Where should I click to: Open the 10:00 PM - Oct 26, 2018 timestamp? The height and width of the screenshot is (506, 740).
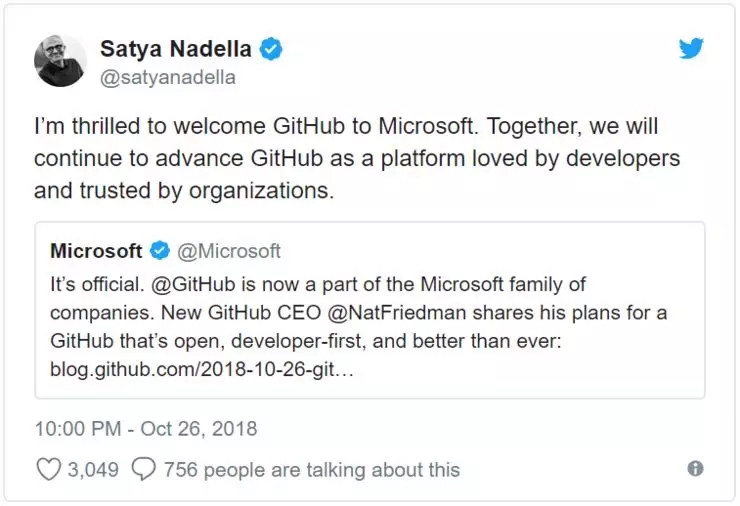point(146,429)
